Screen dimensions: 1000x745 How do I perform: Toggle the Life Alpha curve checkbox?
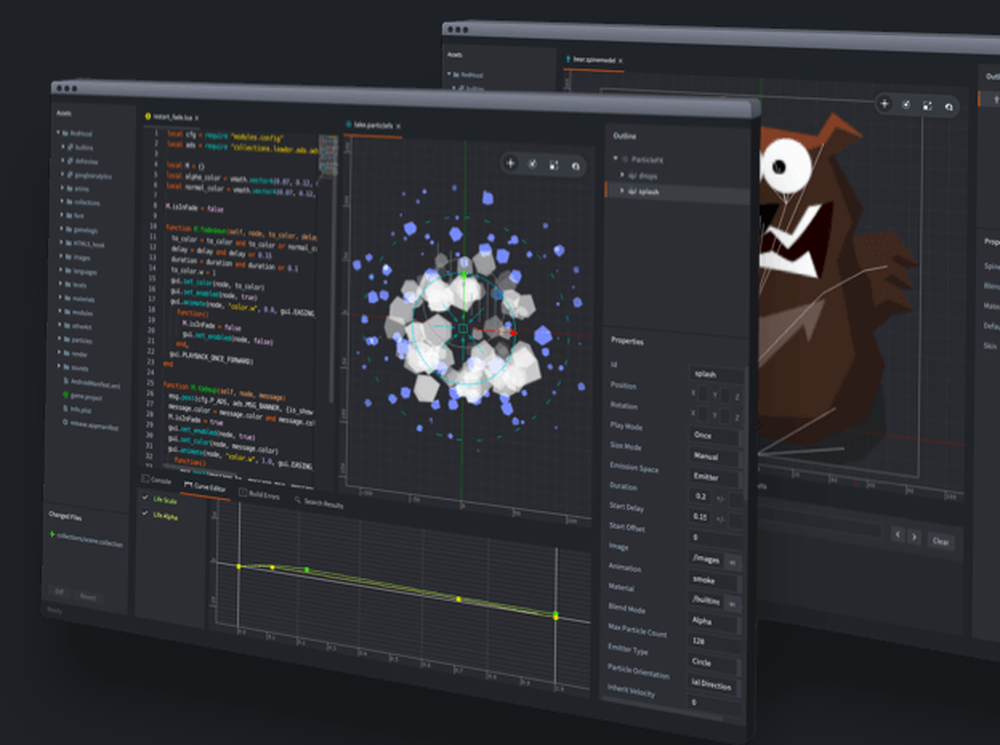pyautogui.click(x=145, y=513)
